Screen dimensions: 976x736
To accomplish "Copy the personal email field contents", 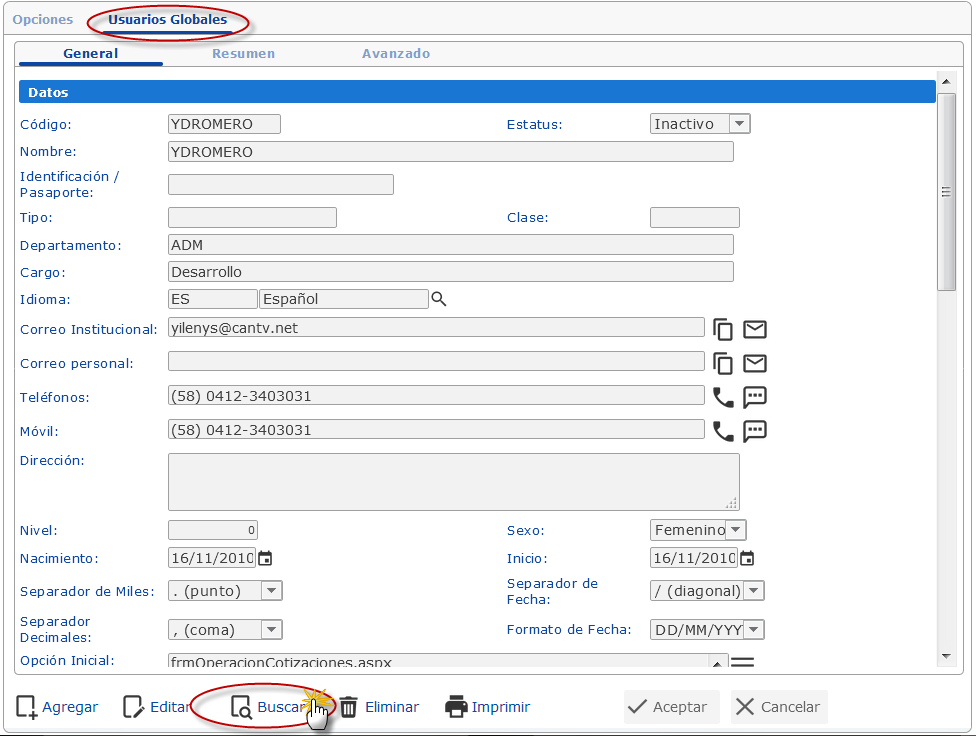I will pyautogui.click(x=723, y=363).
